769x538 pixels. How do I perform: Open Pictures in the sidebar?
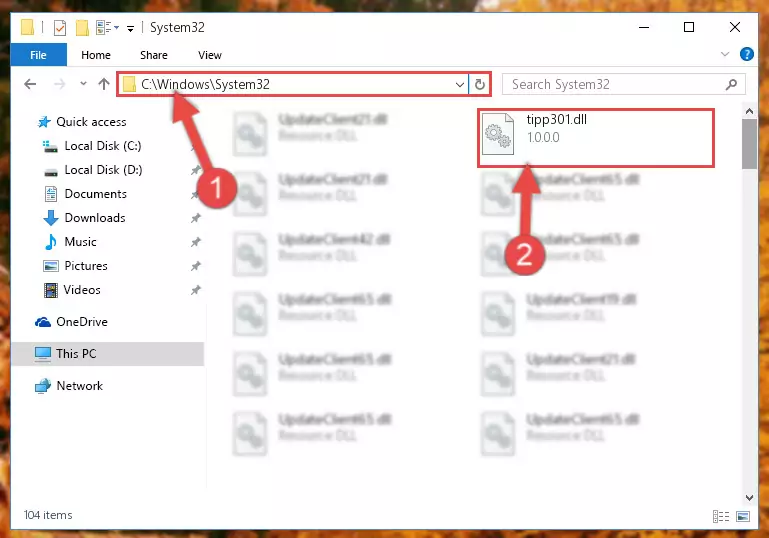click(86, 266)
